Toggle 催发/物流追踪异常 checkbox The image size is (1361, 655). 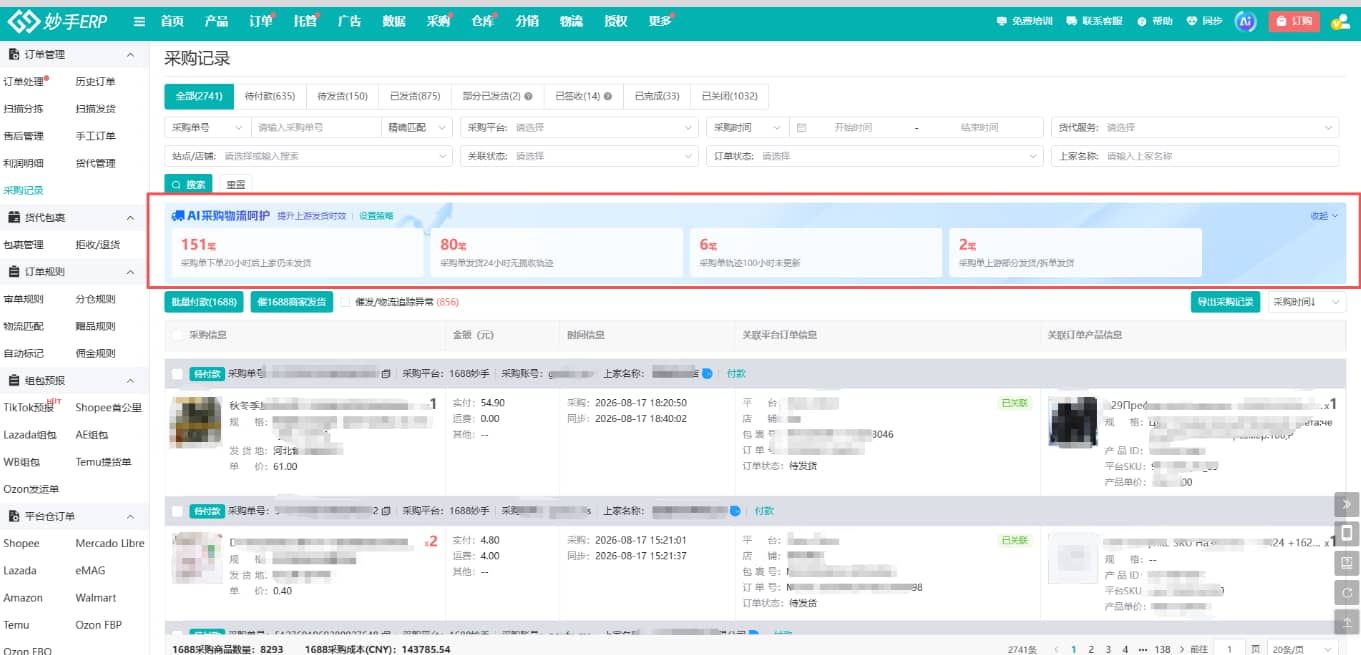[x=345, y=302]
